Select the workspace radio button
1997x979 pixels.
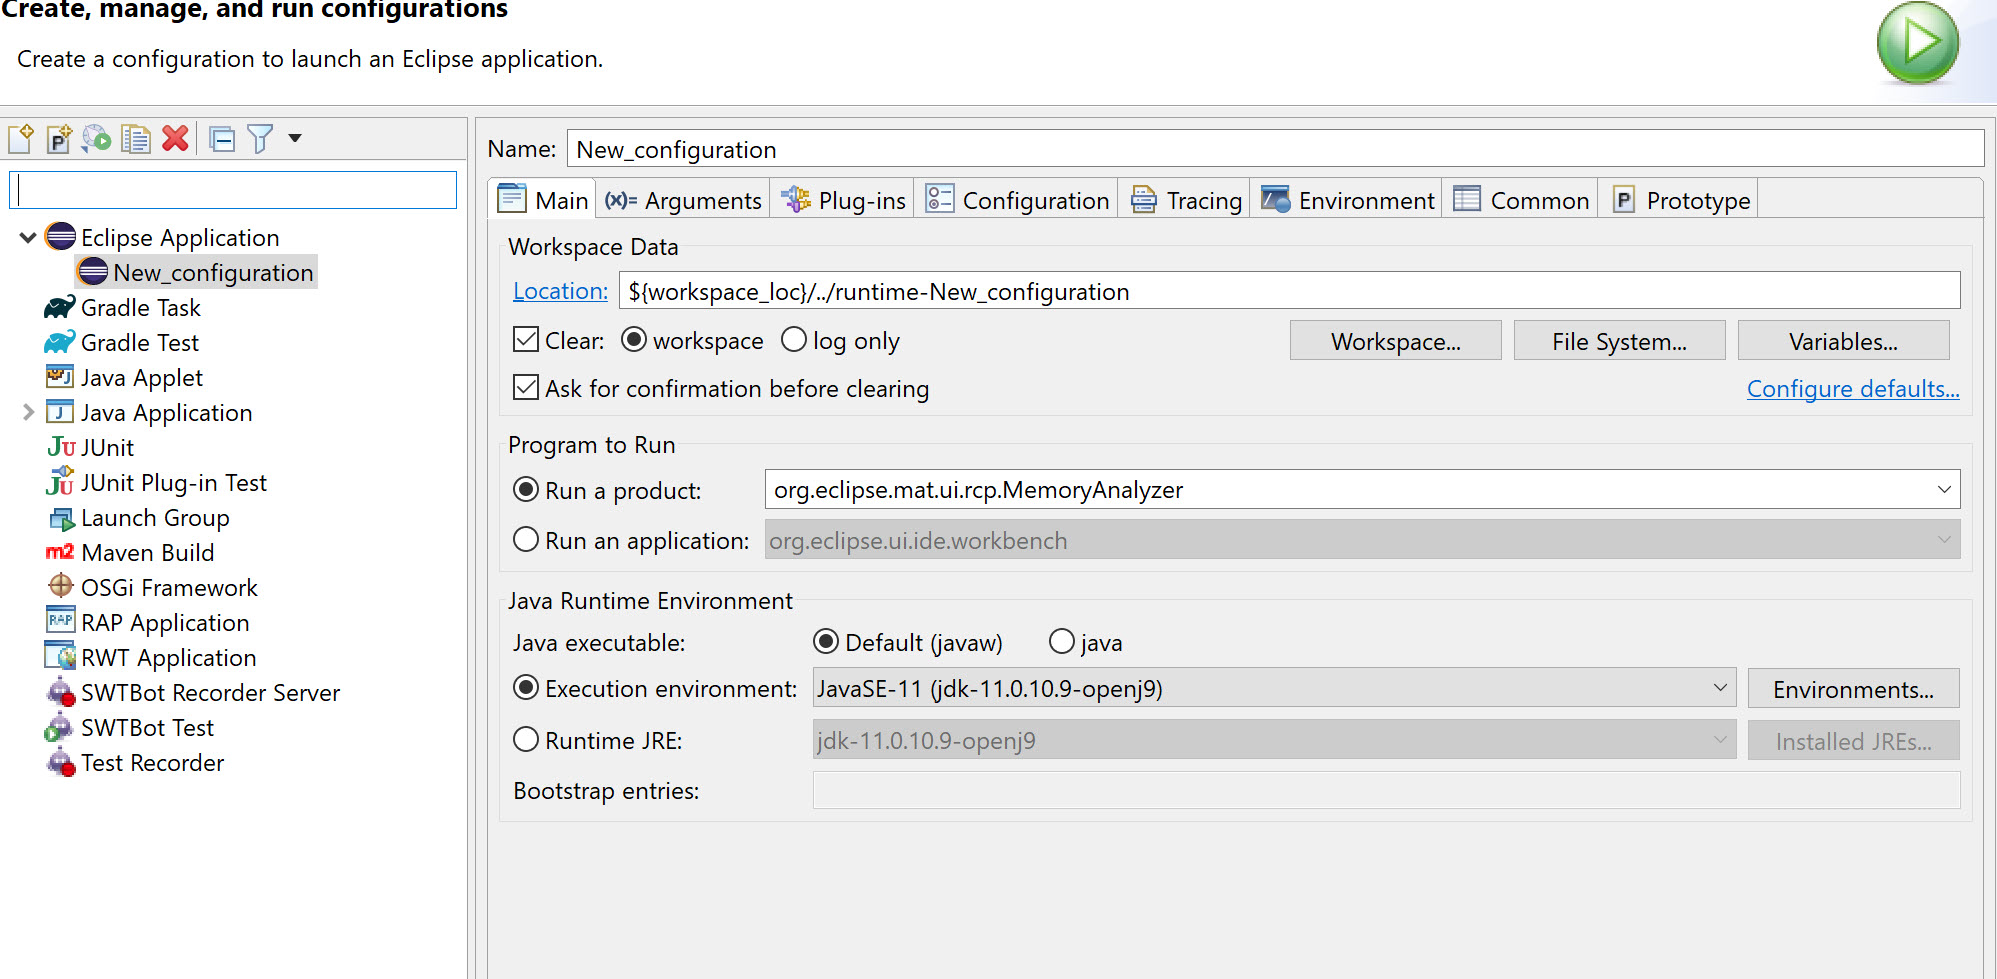click(634, 340)
